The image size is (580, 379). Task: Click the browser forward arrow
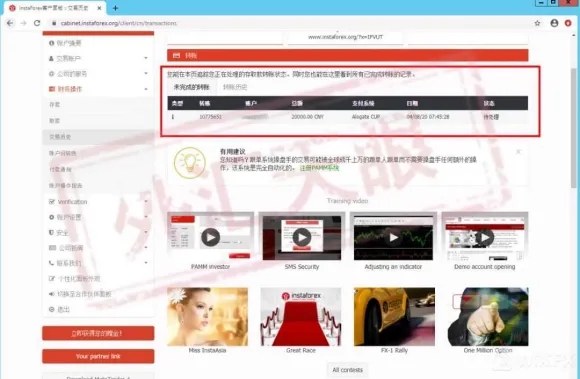[23, 23]
